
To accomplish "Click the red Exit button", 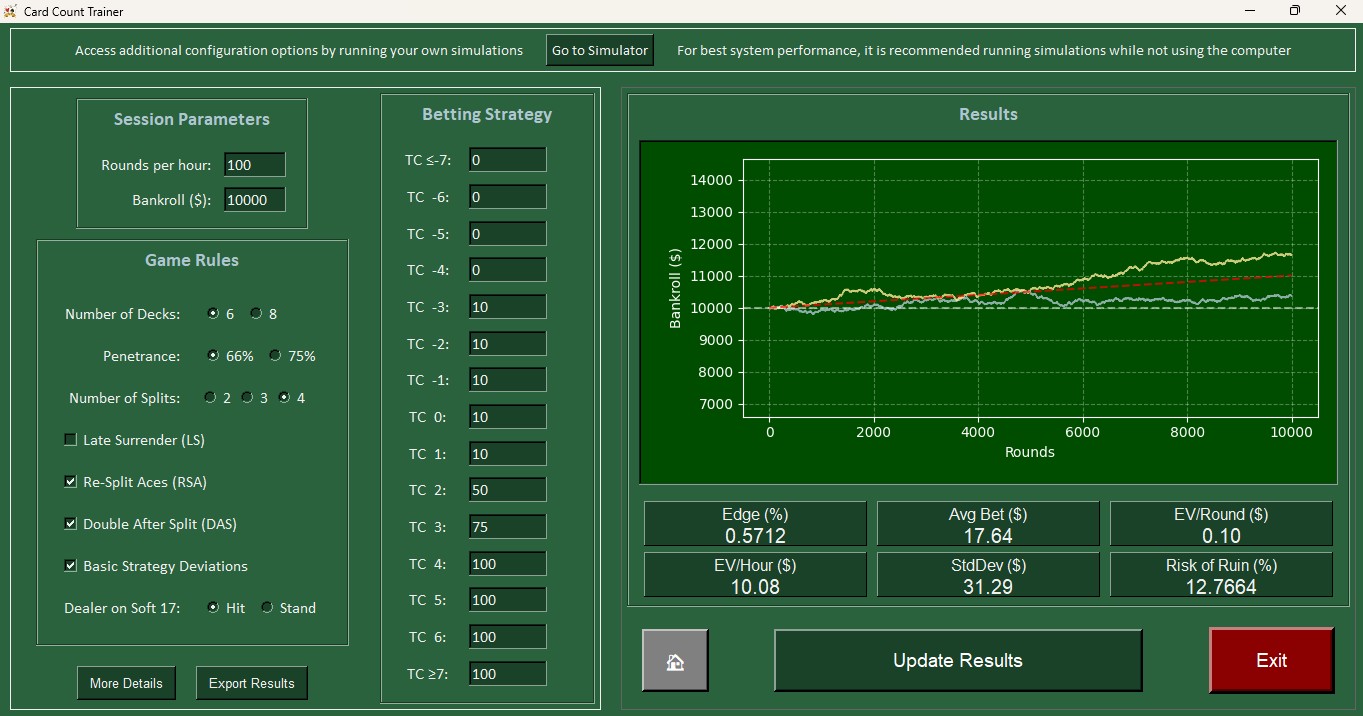I will 1272,660.
